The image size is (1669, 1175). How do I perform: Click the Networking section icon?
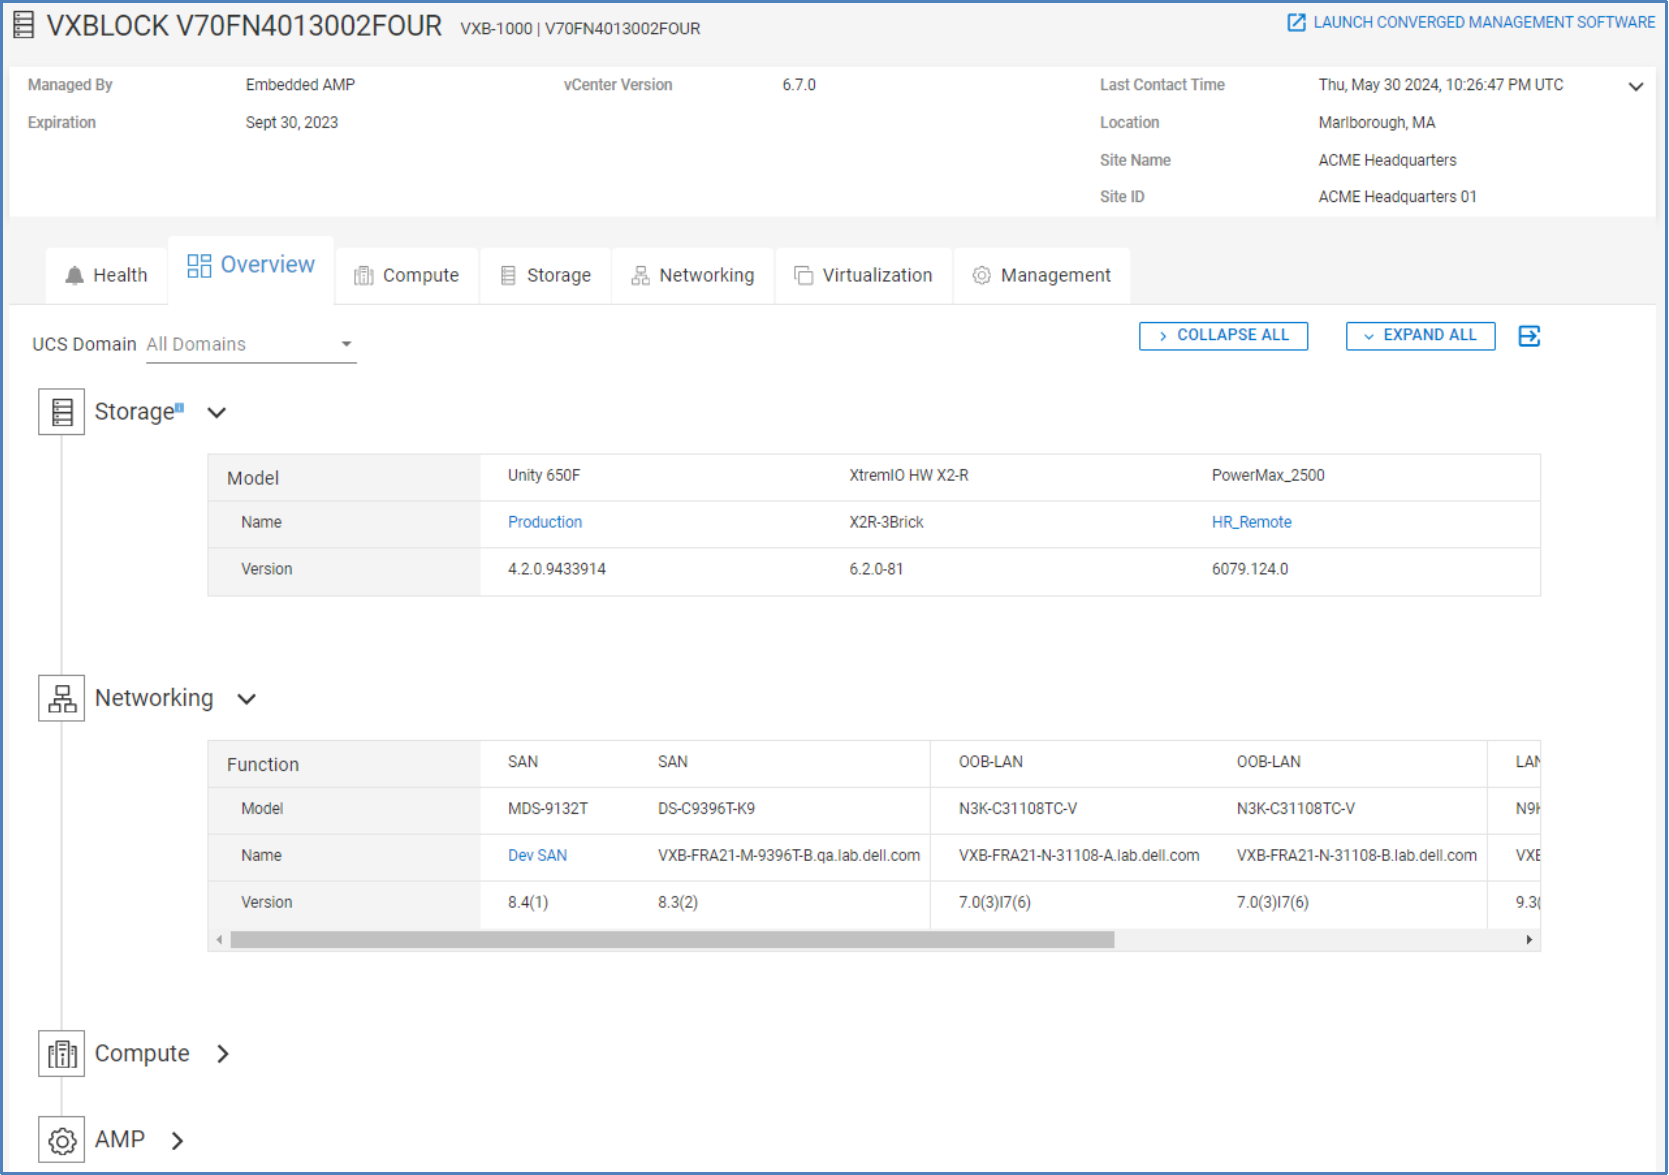[62, 698]
